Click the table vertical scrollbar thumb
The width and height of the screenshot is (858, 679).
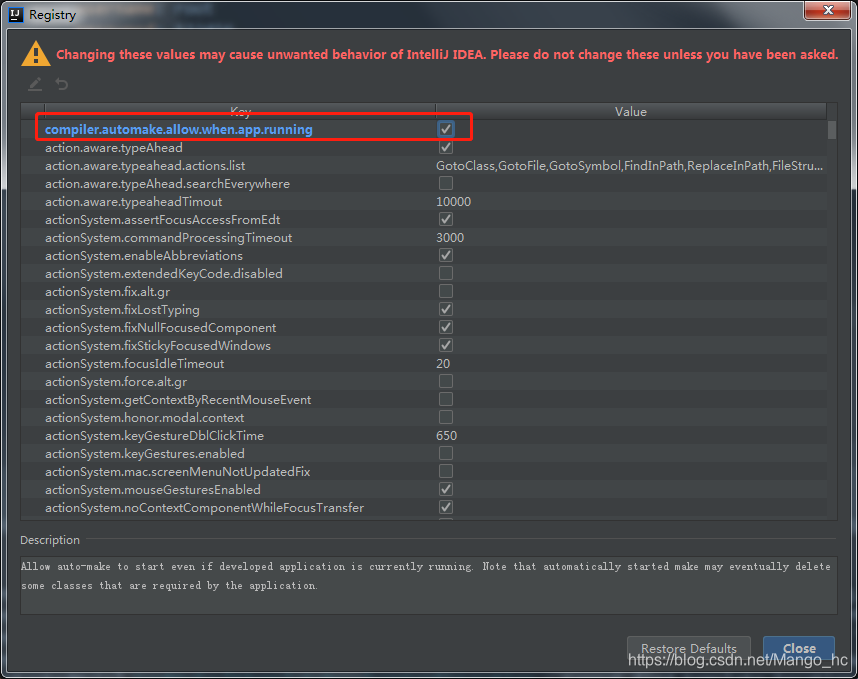click(x=832, y=130)
